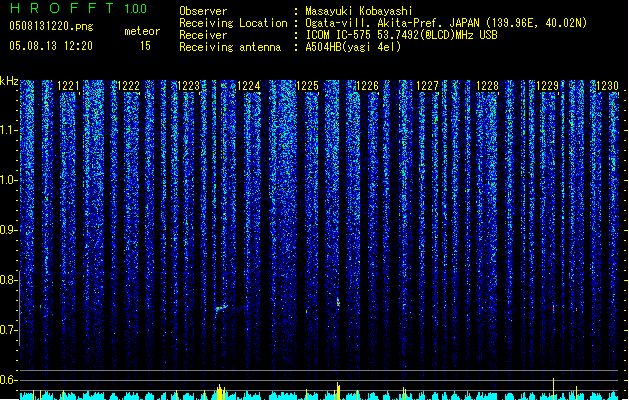
Task: Click the 0.7 frequency axis label
Action: click(8, 330)
